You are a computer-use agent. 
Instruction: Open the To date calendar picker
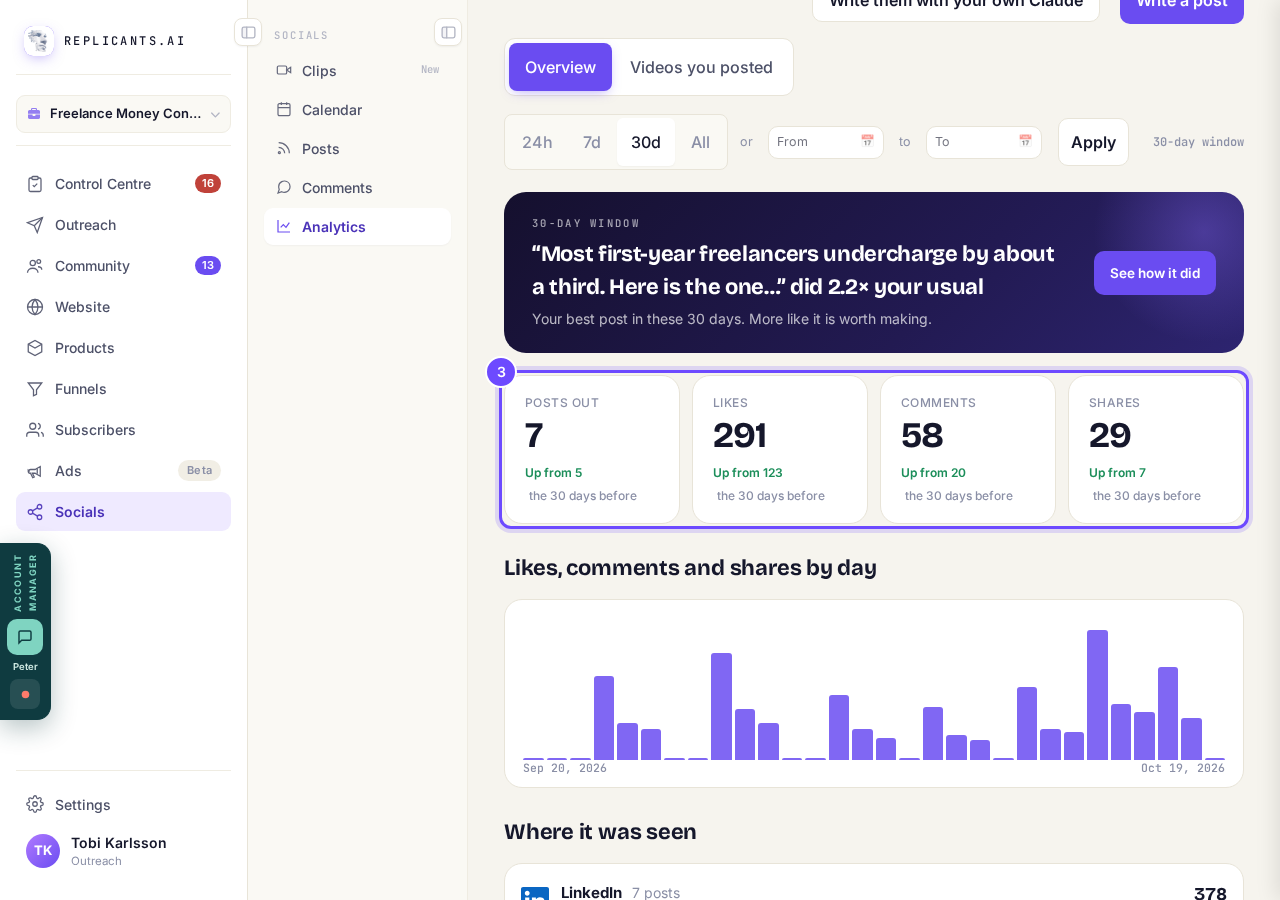pyautogui.click(x=1025, y=142)
